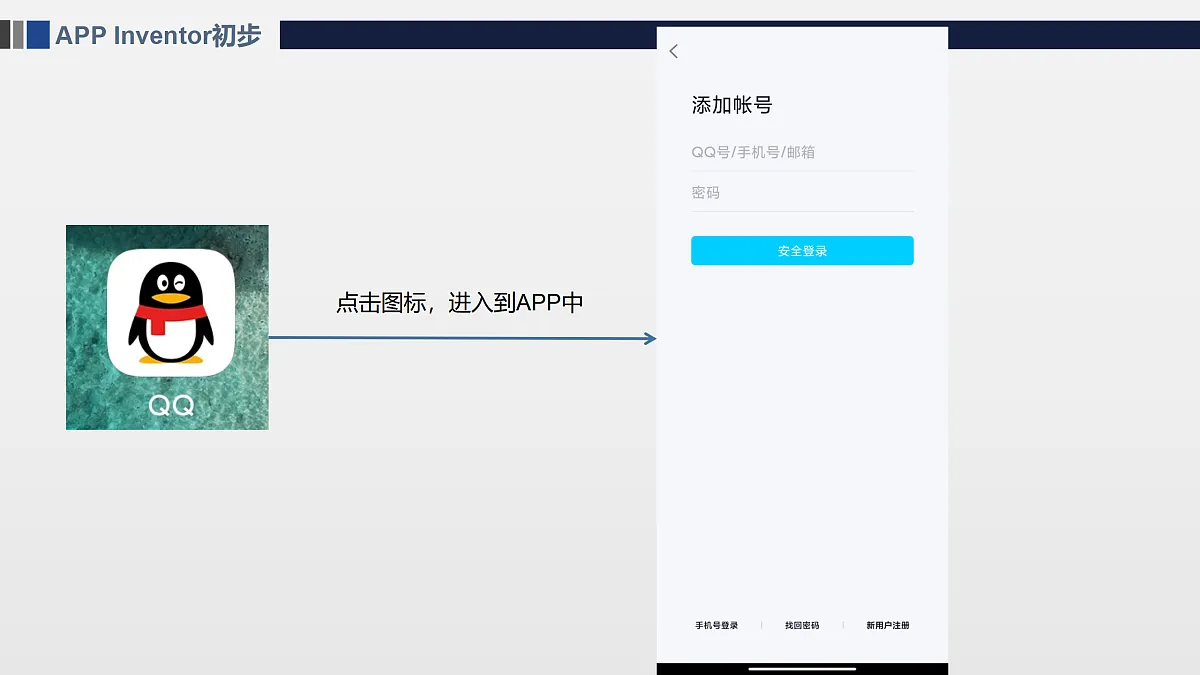Screen dimensions: 1200x675
Task: Open the 找回密码 link
Action: (802, 625)
